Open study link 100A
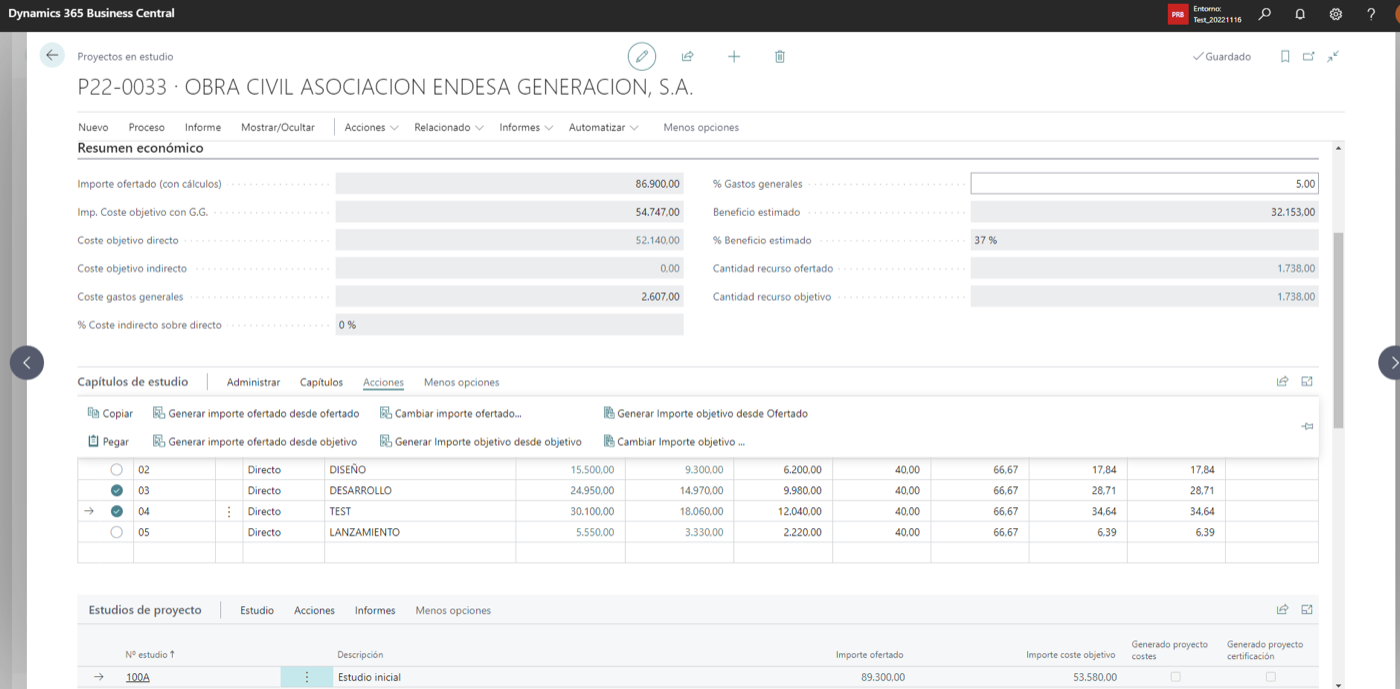The image size is (1400, 689). click(138, 677)
